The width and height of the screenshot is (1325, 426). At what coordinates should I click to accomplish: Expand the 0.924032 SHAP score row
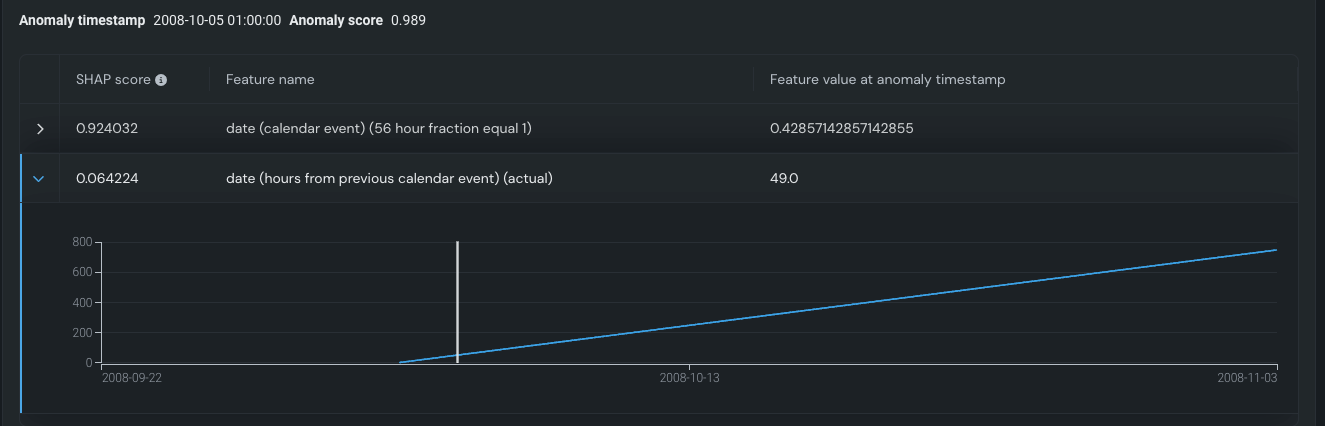[40, 129]
